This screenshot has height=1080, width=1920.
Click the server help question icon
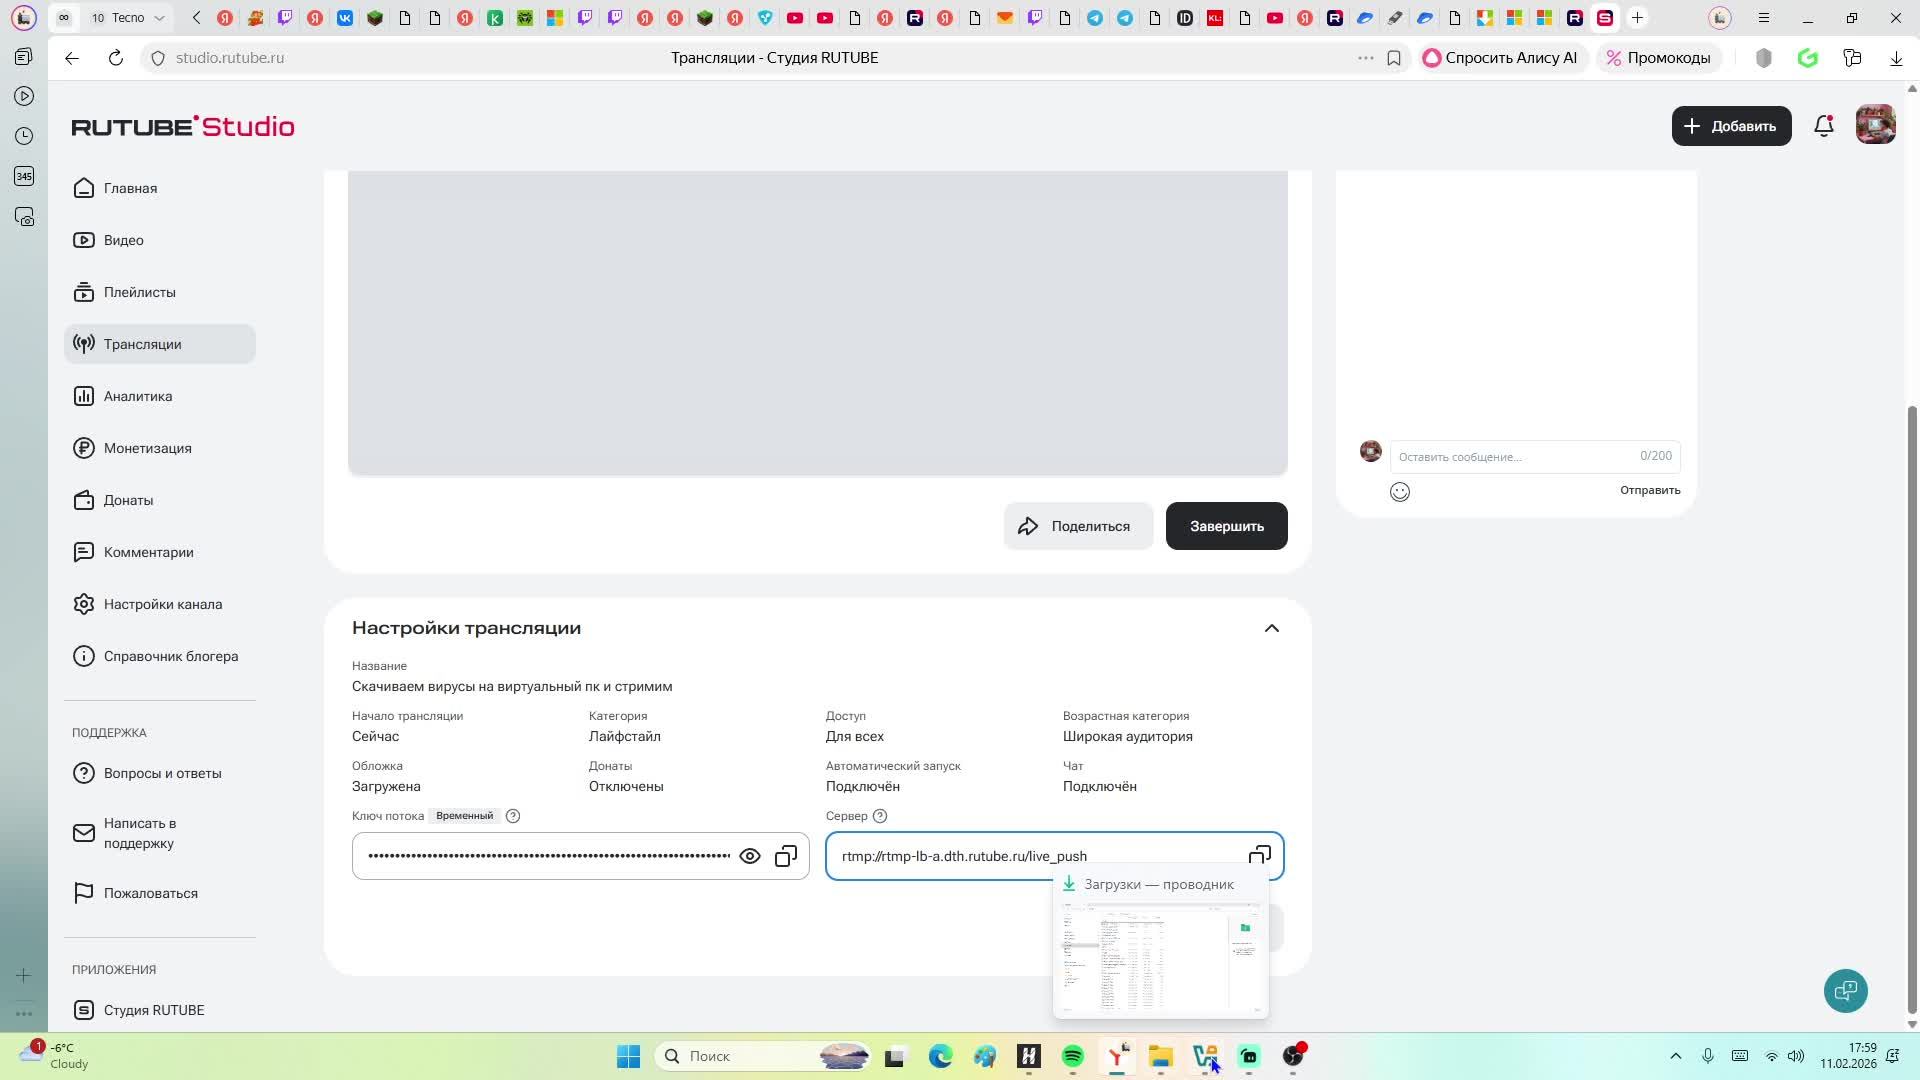880,816
